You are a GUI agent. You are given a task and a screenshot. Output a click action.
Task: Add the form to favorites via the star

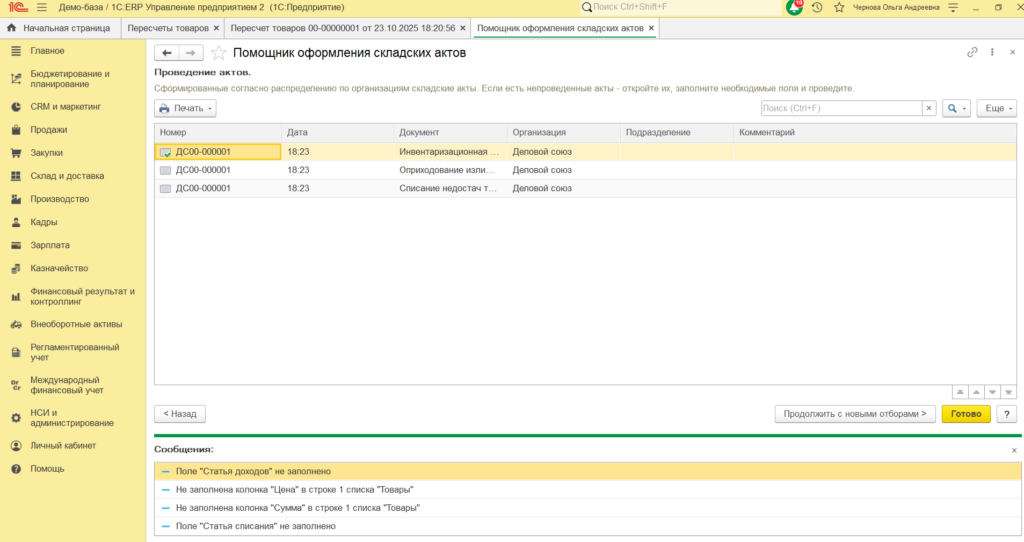point(218,53)
